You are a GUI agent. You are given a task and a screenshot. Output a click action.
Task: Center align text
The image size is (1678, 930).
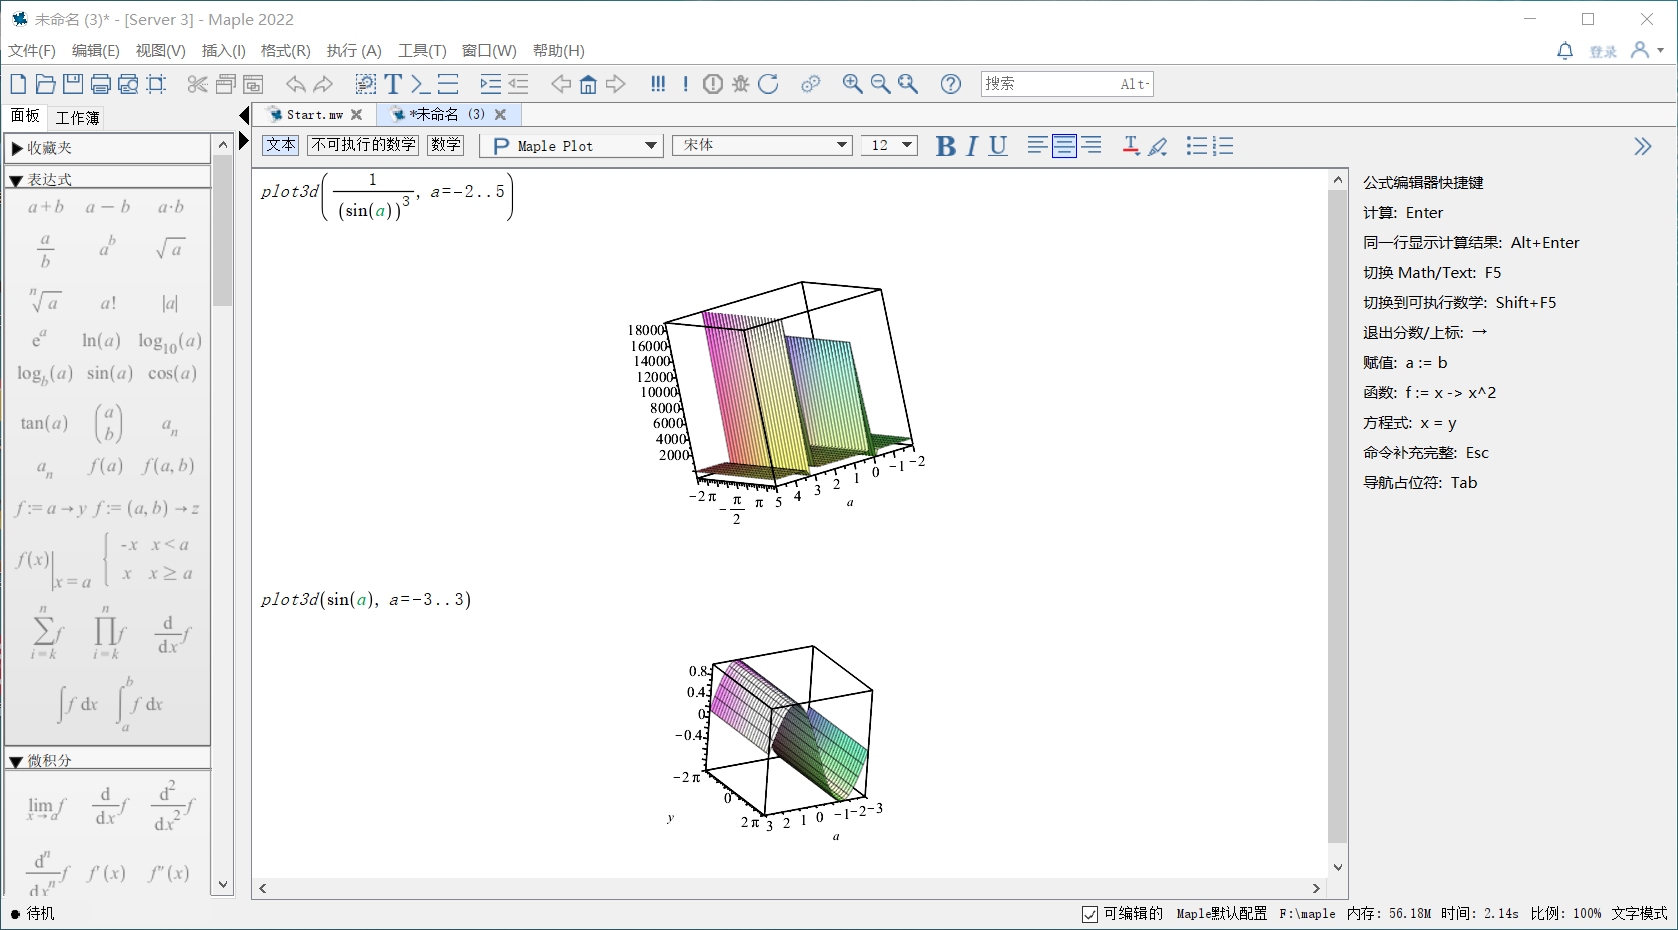[x=1064, y=146]
